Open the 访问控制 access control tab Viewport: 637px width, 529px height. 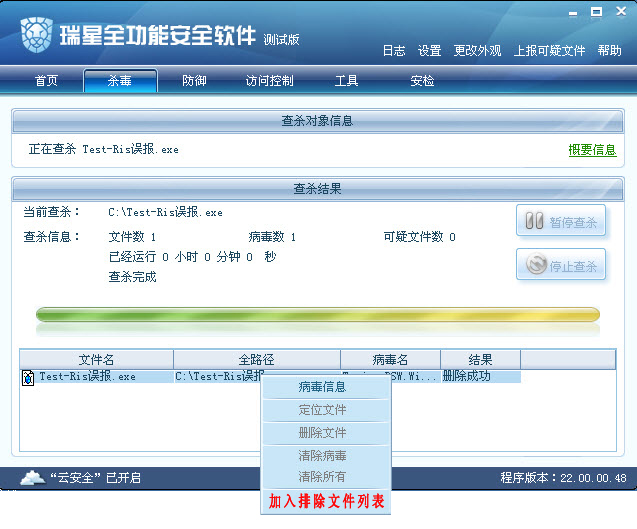[x=269, y=80]
